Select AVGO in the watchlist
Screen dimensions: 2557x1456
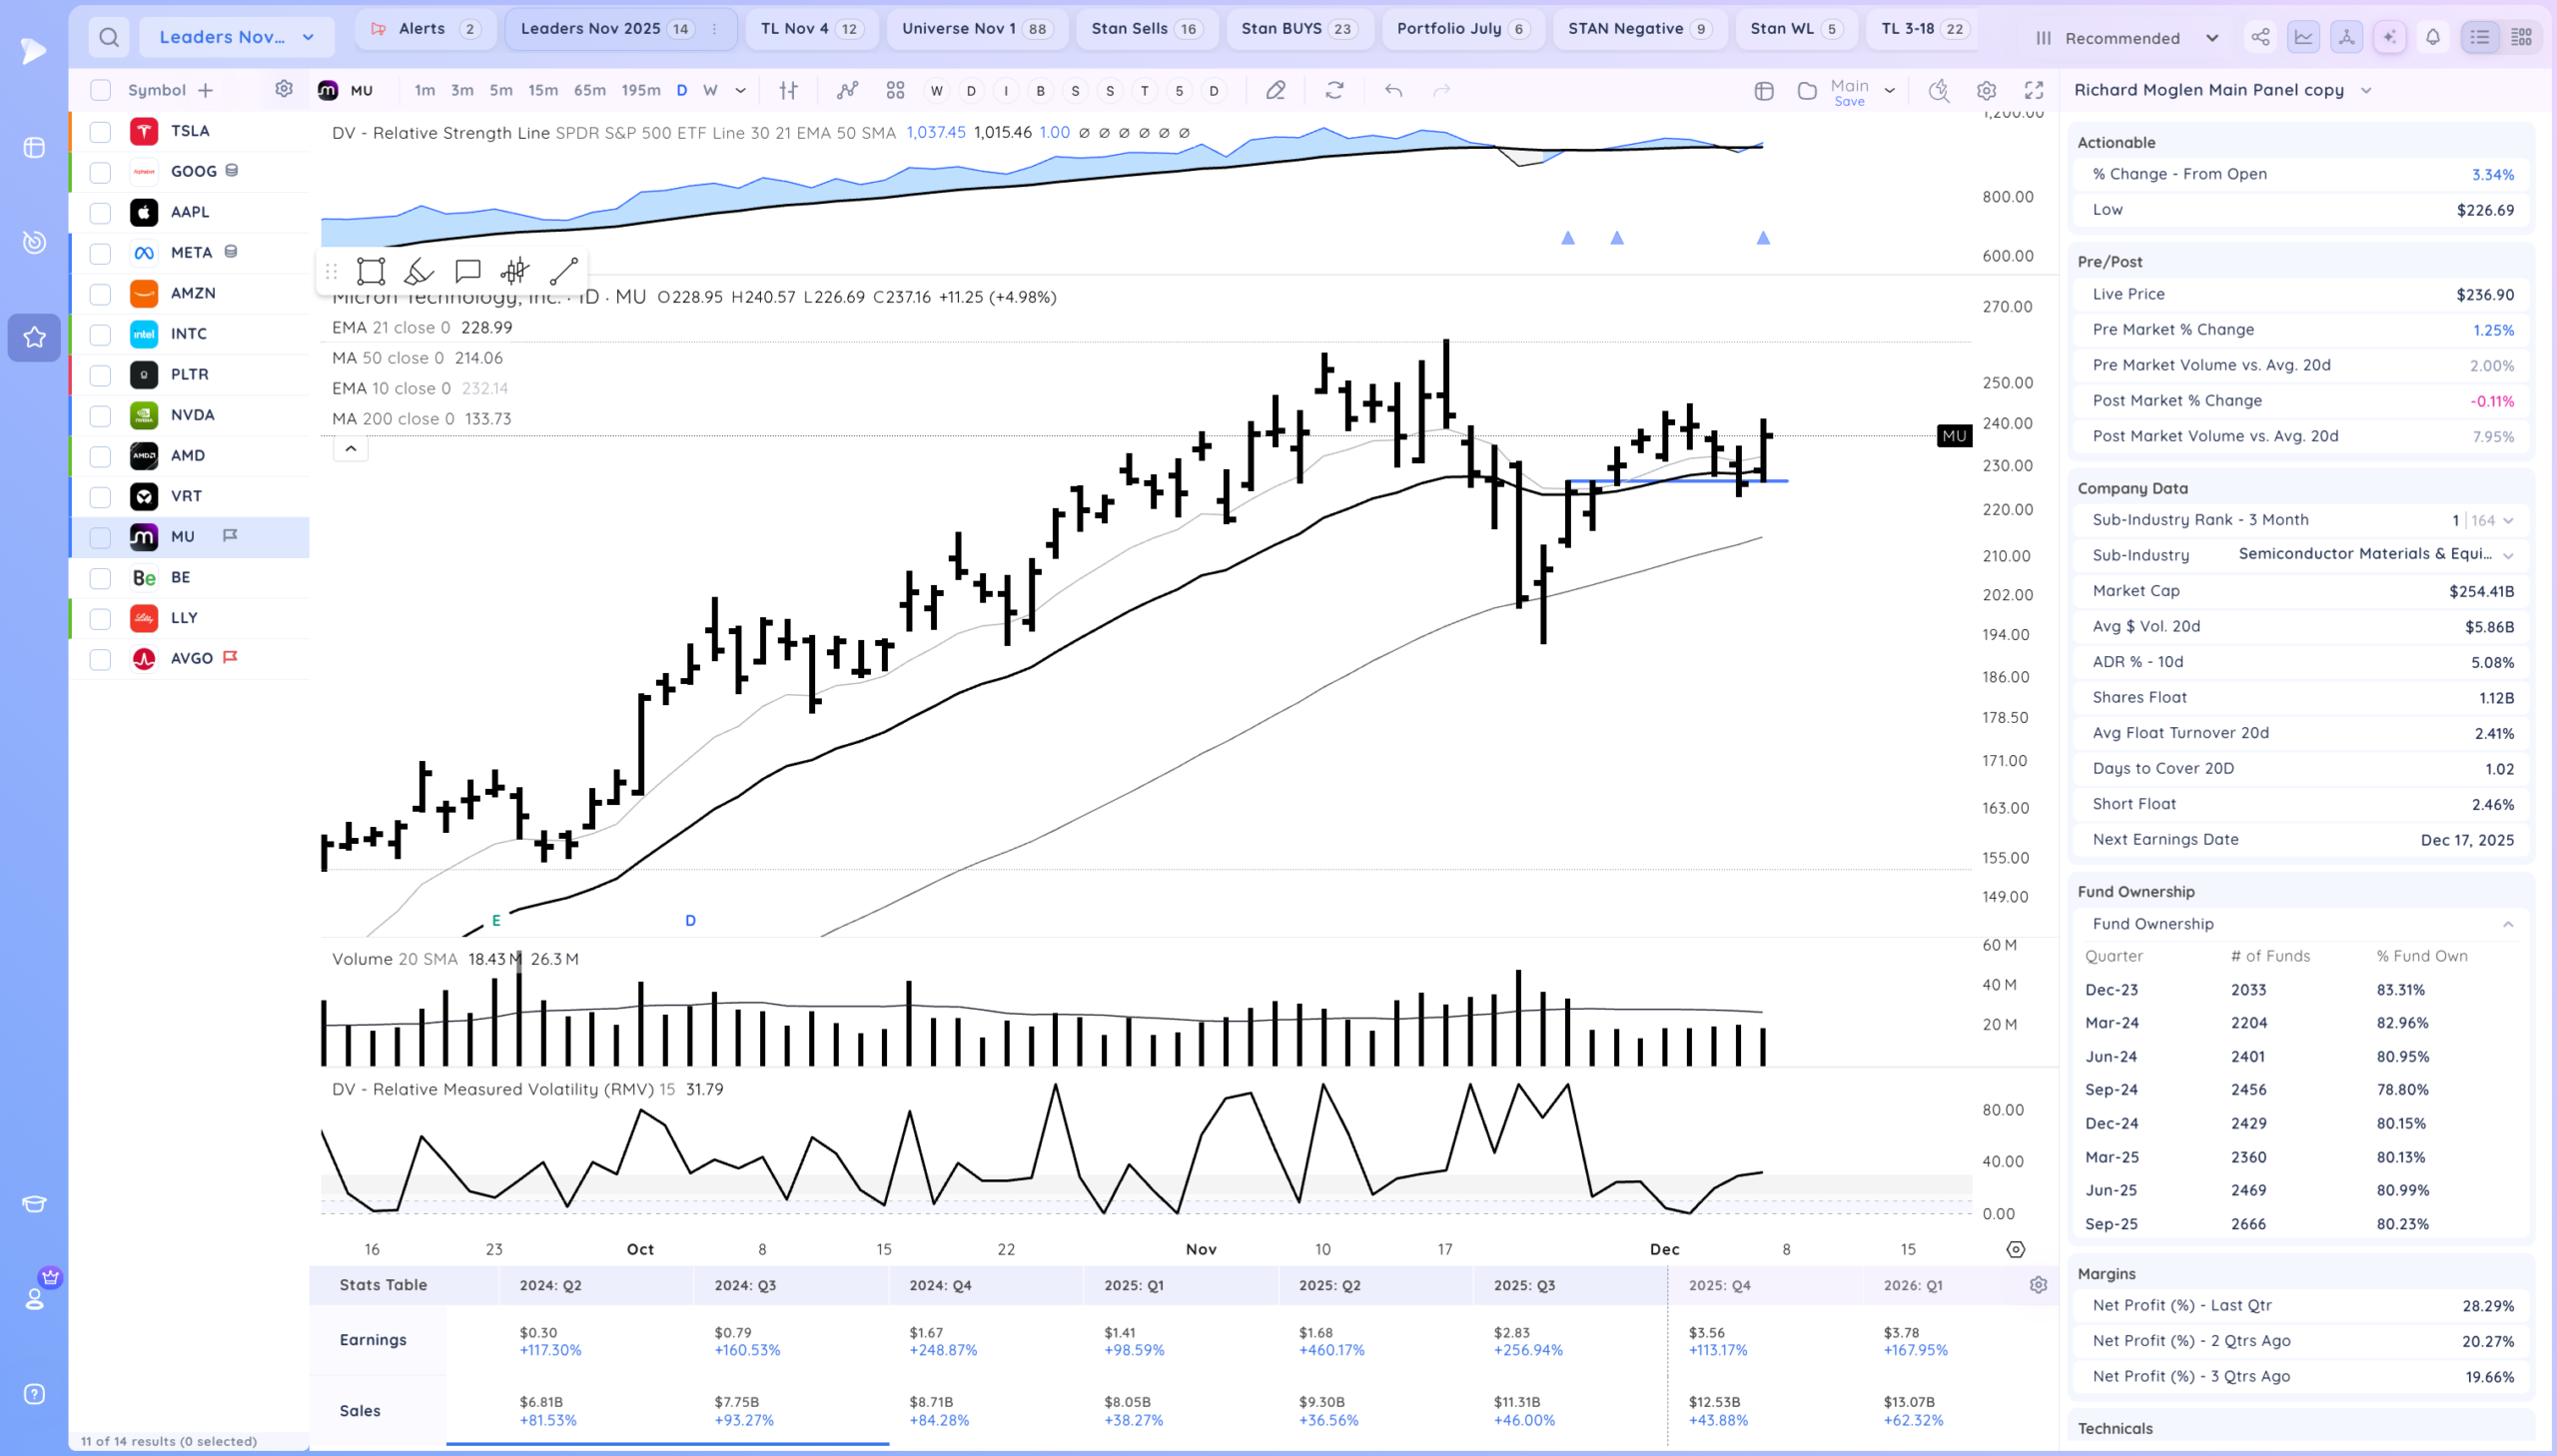click(191, 658)
